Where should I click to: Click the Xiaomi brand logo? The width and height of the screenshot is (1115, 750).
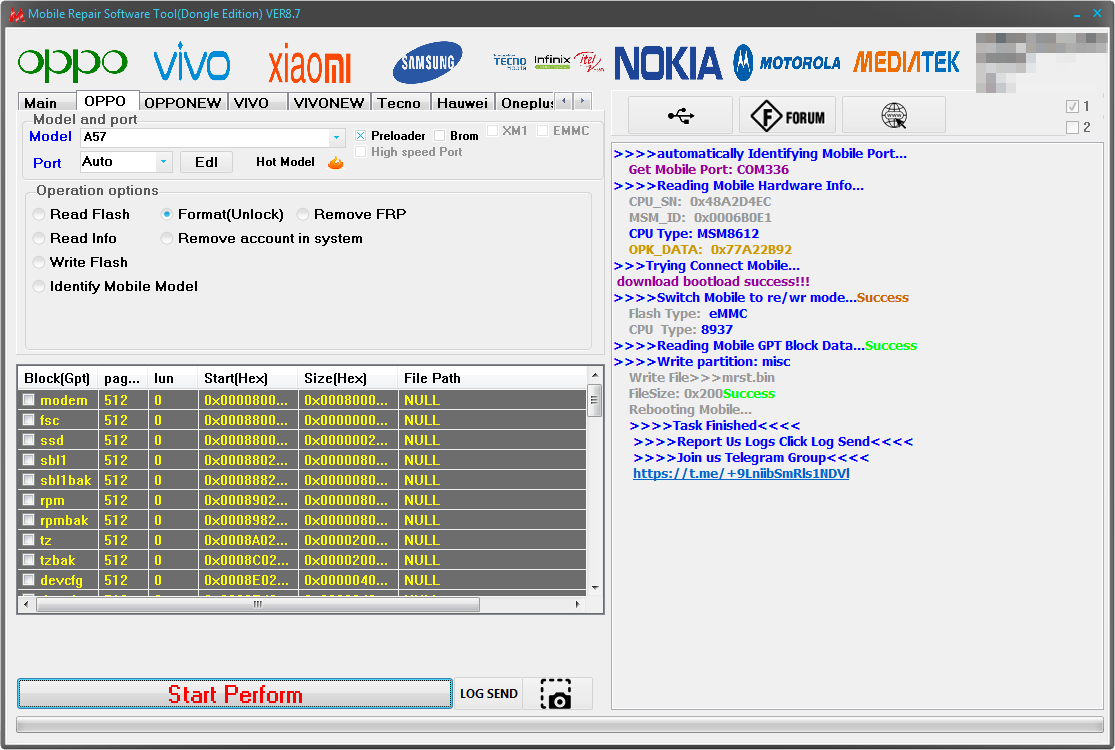point(309,65)
